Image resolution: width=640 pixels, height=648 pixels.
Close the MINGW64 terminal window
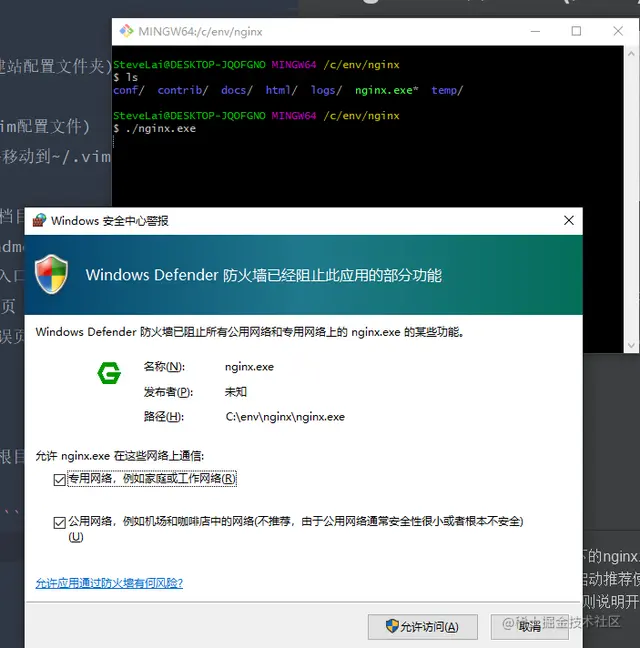pyautogui.click(x=618, y=31)
